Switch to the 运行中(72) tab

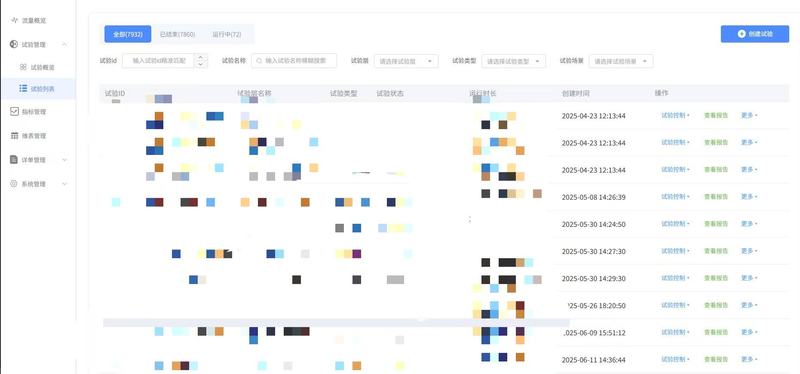[227, 34]
